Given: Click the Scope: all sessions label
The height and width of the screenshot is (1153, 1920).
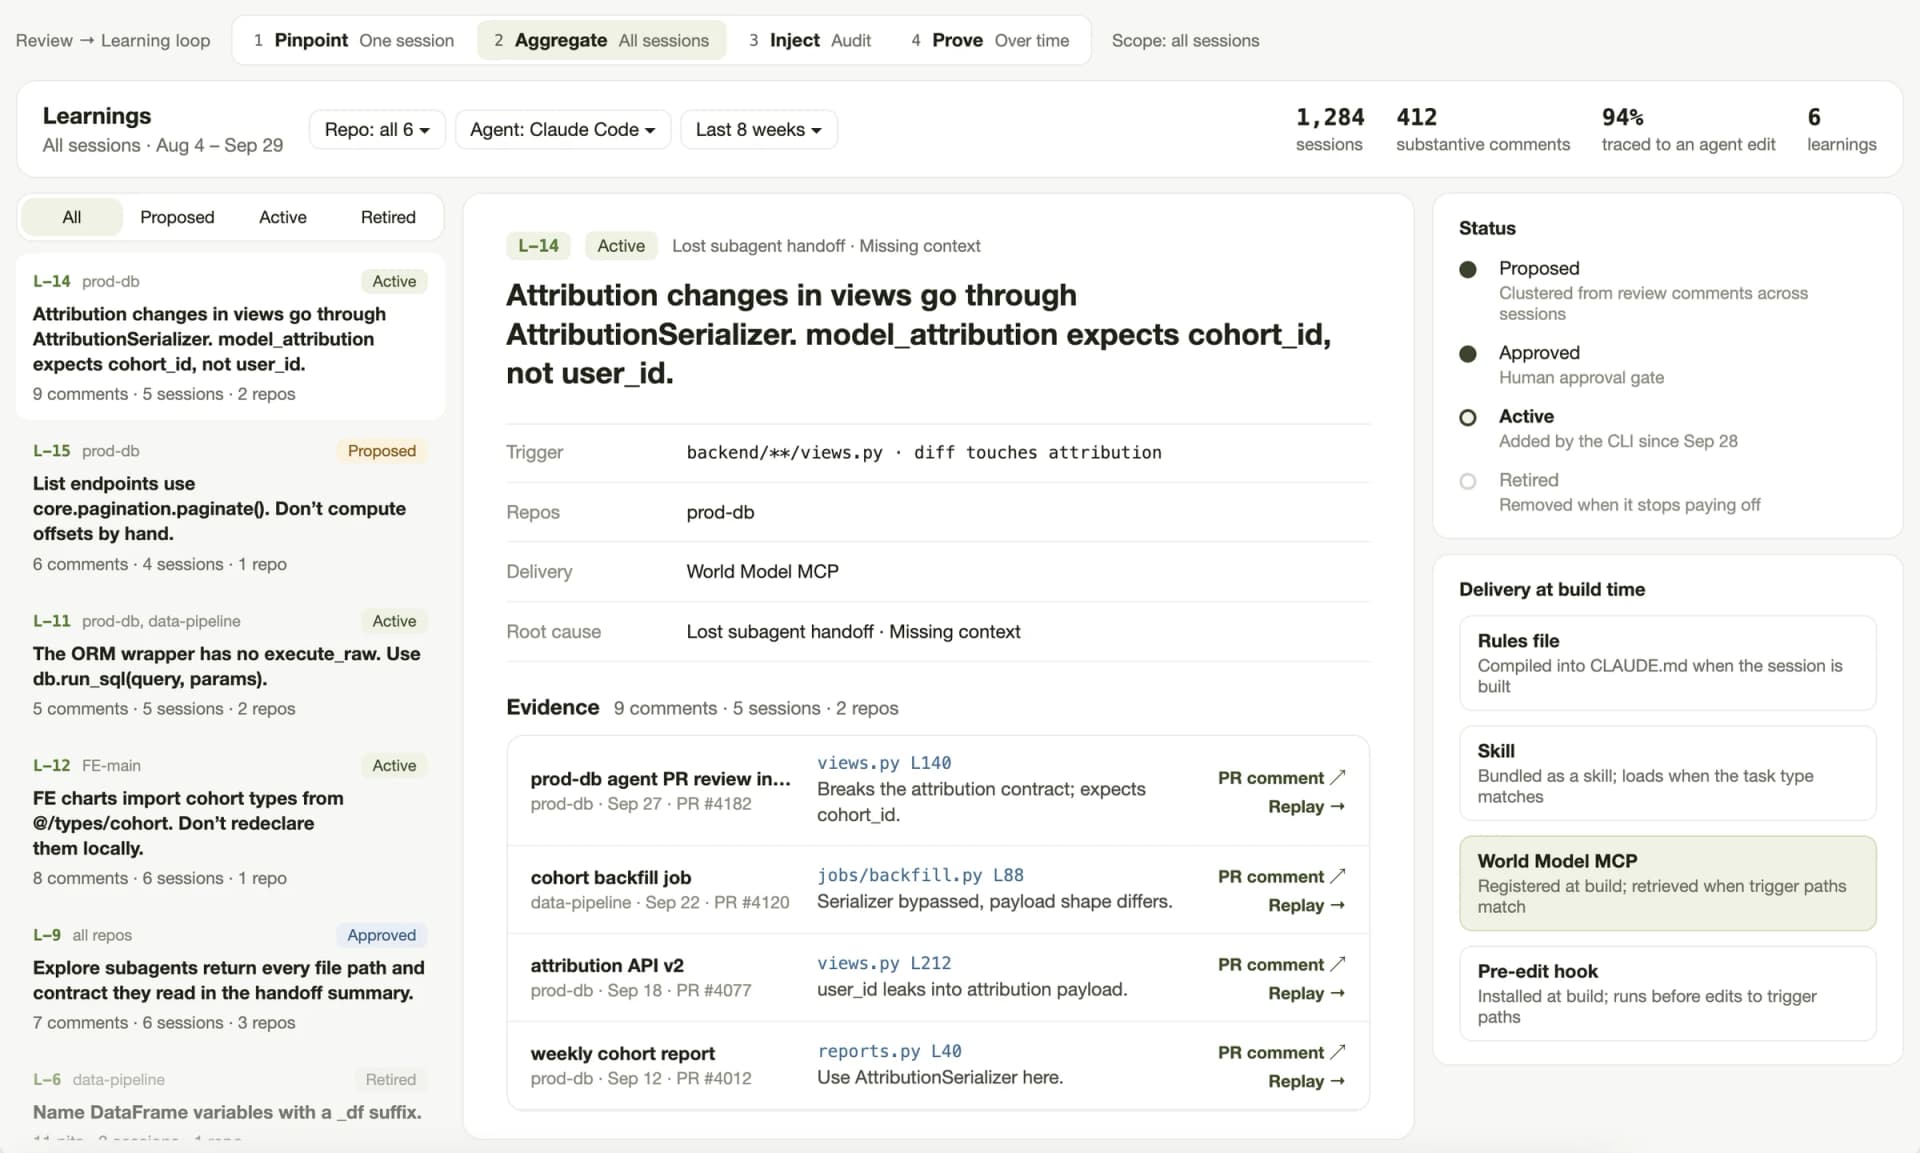Looking at the screenshot, I should point(1185,40).
